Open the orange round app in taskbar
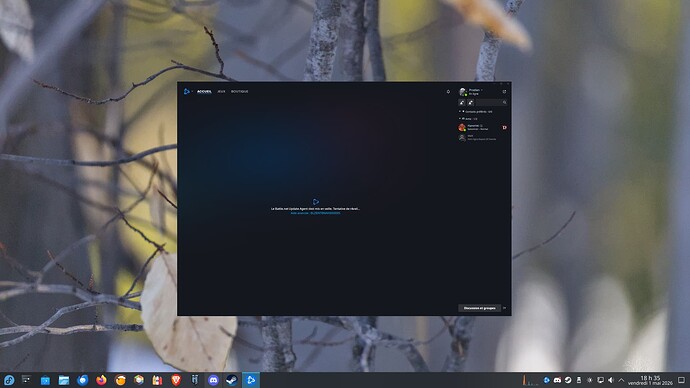The height and width of the screenshot is (388, 690). pyautogui.click(x=120, y=380)
